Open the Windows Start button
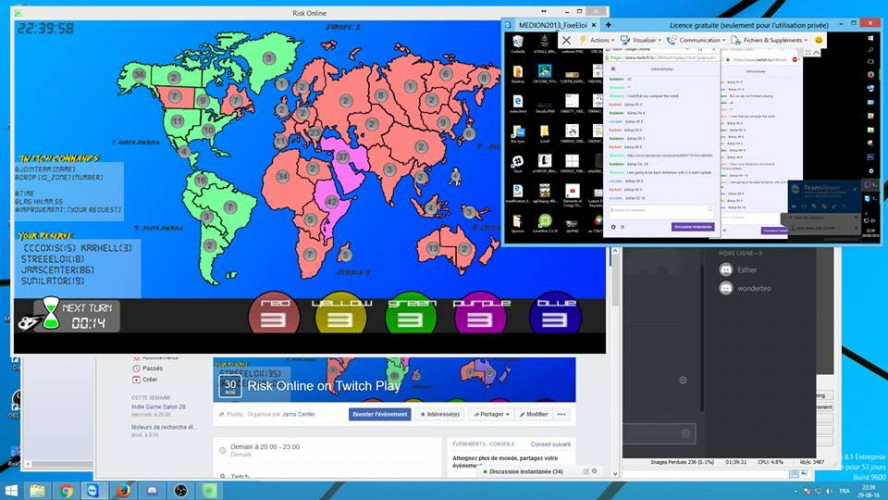The width and height of the screenshot is (888, 500). pyautogui.click(x=11, y=490)
